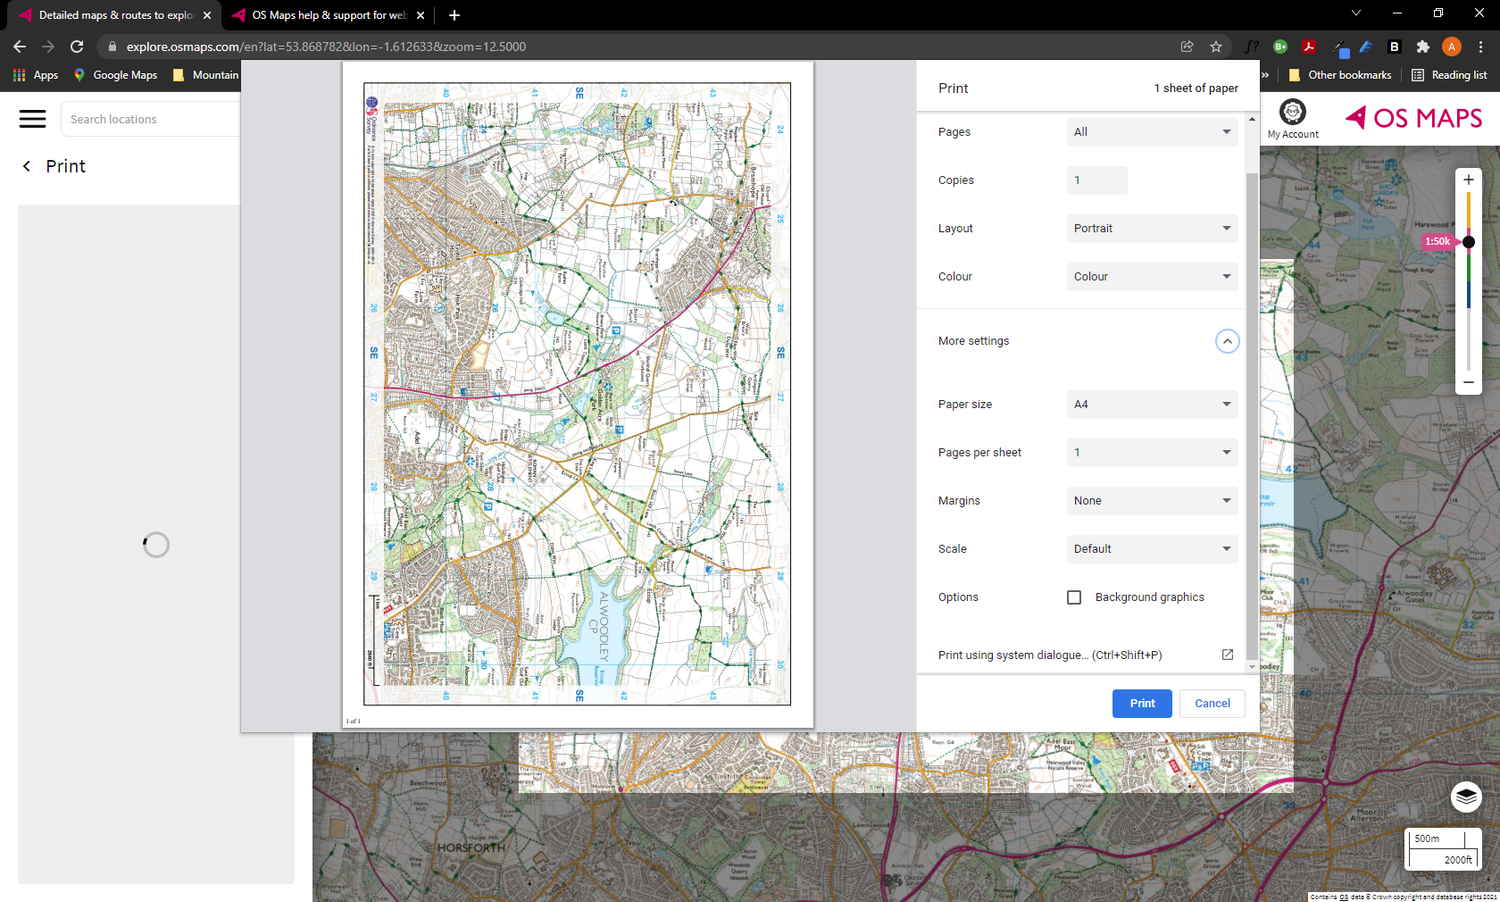Click the blue Print button
1500x902 pixels.
tap(1141, 703)
